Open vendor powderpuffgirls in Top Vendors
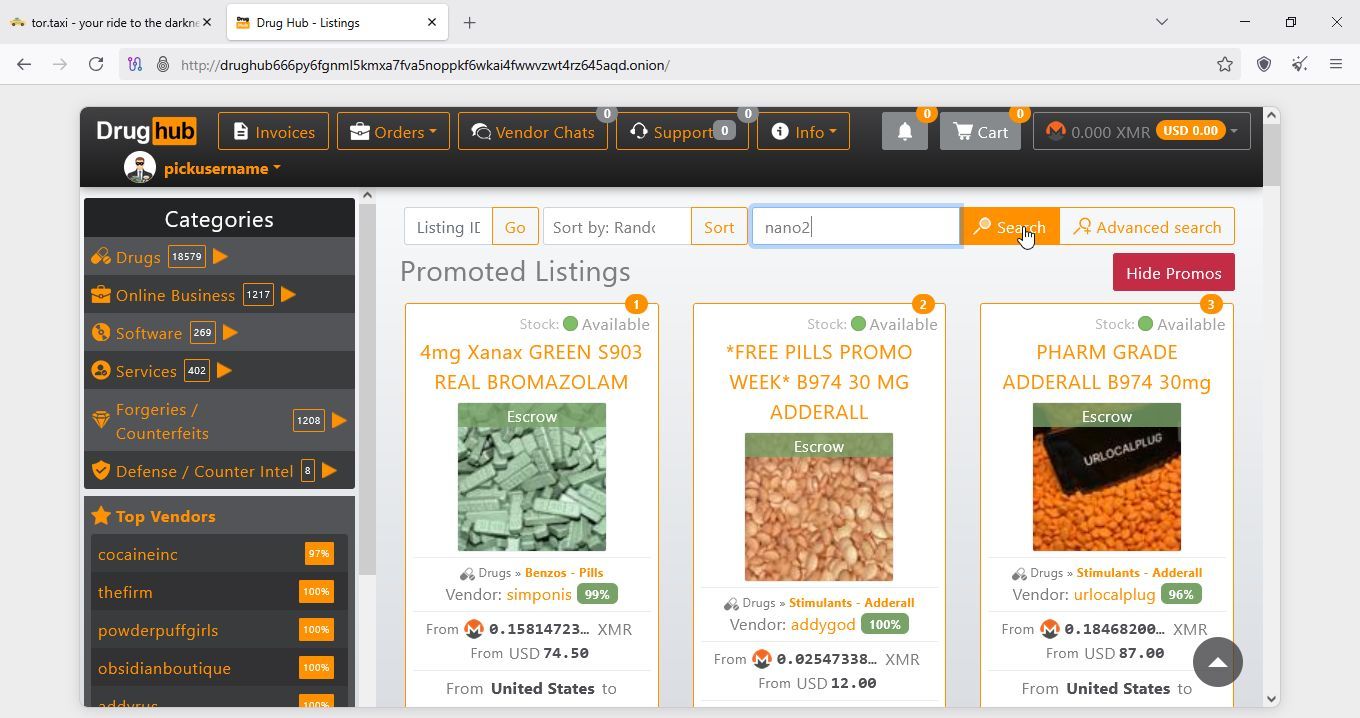The height and width of the screenshot is (718, 1360). (x=158, y=630)
